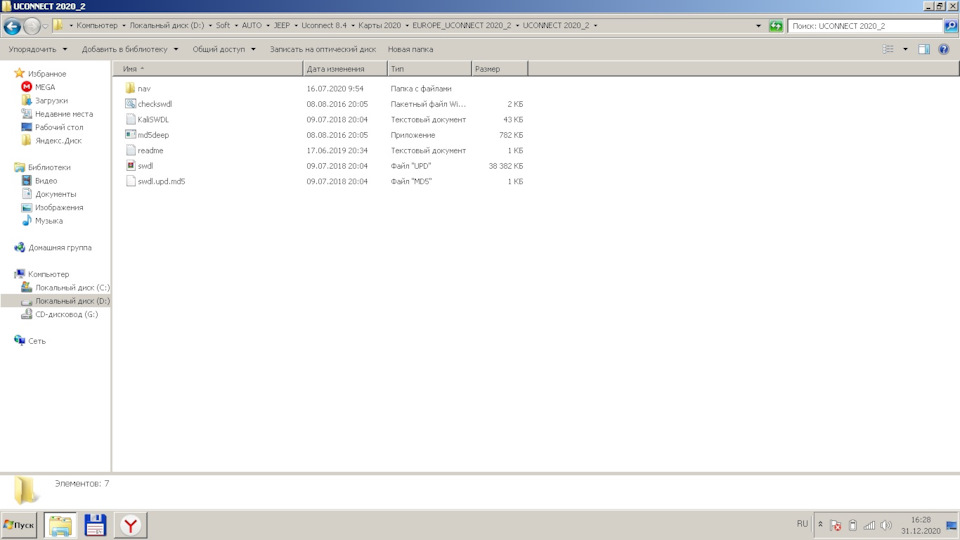The height and width of the screenshot is (540, 960).
Task: Refresh the folder with the green arrows icon
Action: pyautogui.click(x=776, y=26)
